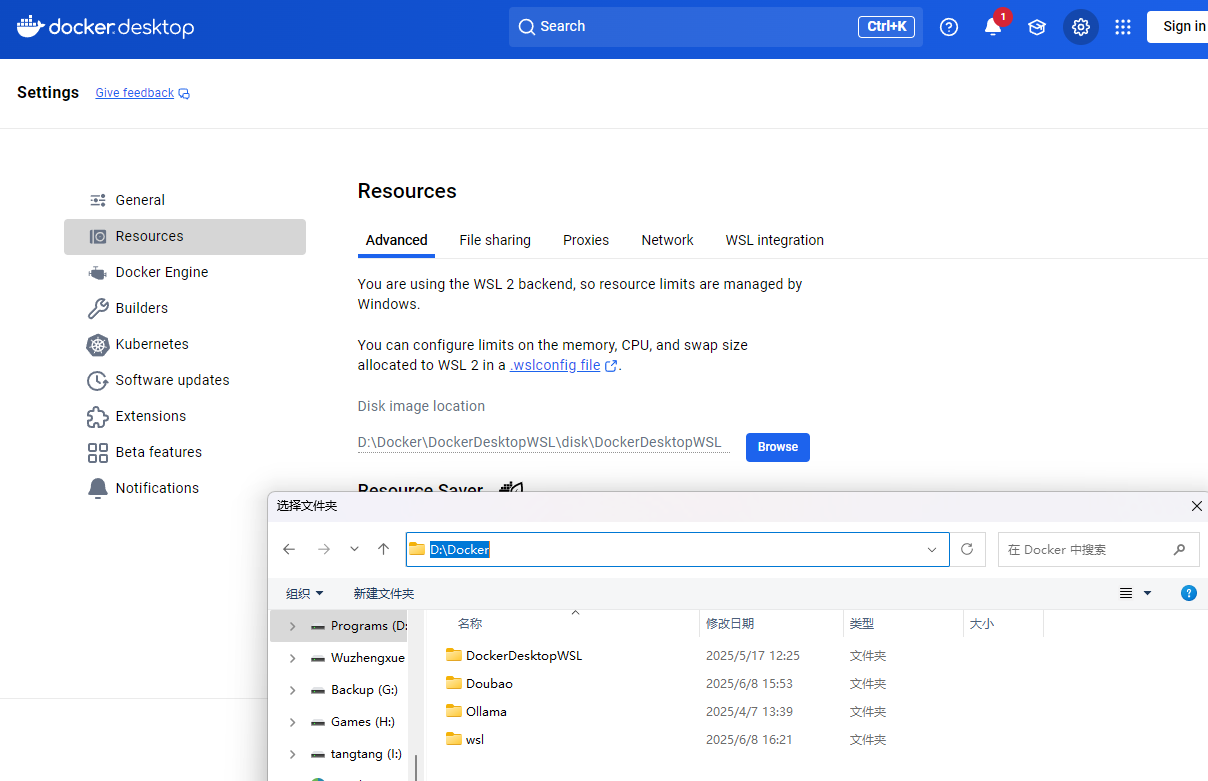Expand the Wuzhengxue drive node
Image resolution: width=1208 pixels, height=781 pixels.
292,658
